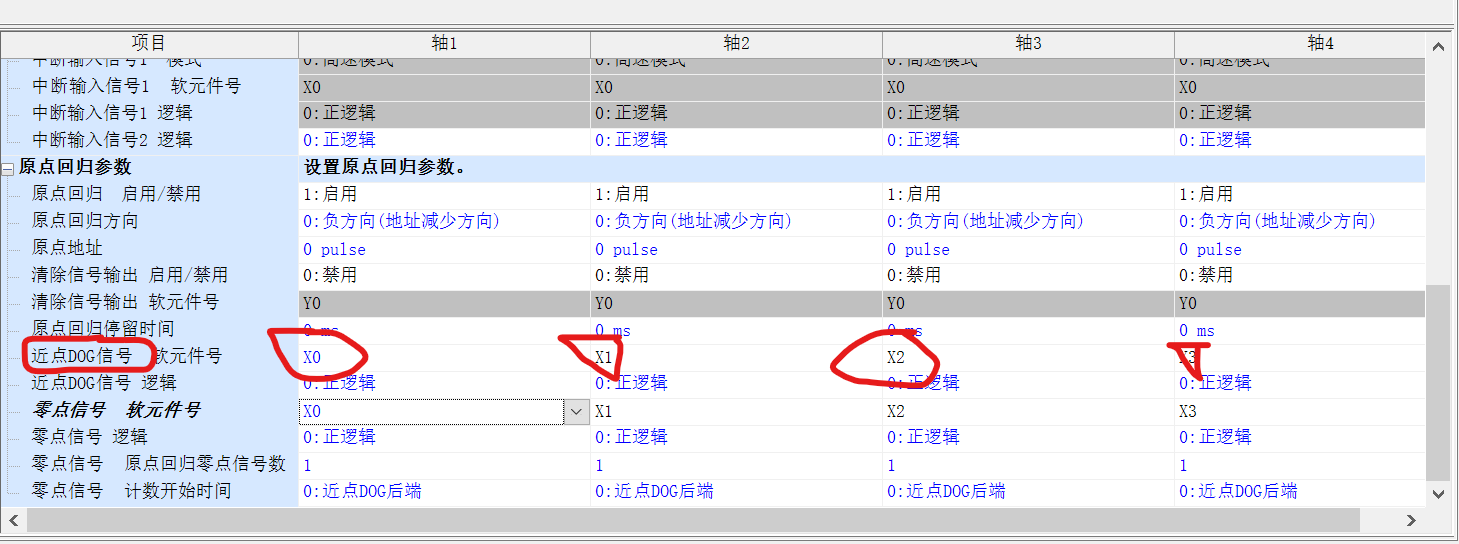Screen dimensions: 1459x544
Task: Select the 中断输入信号2 逻辑 row label
Action: click(x=112, y=140)
